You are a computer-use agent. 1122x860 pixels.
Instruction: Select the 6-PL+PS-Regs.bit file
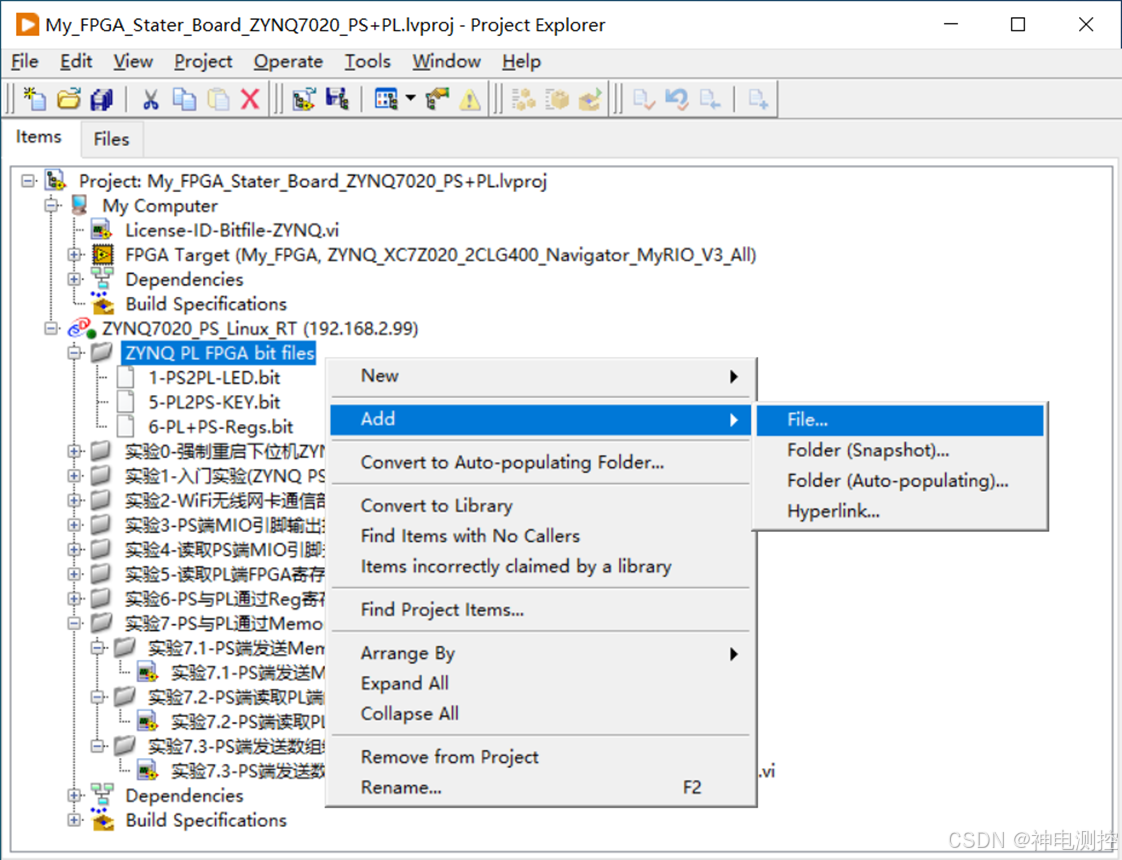tap(220, 427)
